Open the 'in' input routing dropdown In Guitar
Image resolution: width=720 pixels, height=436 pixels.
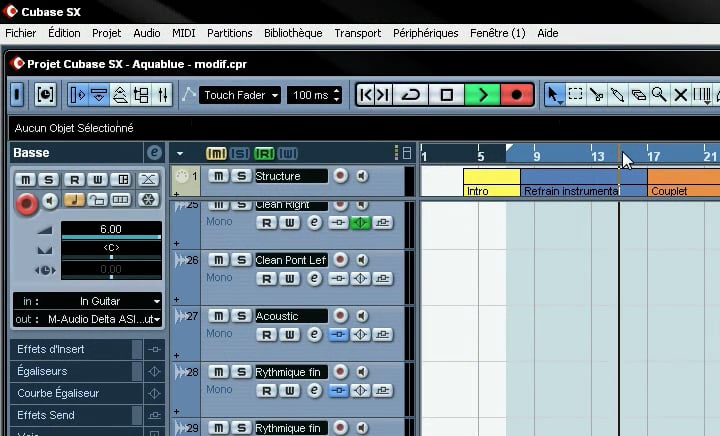click(87, 301)
